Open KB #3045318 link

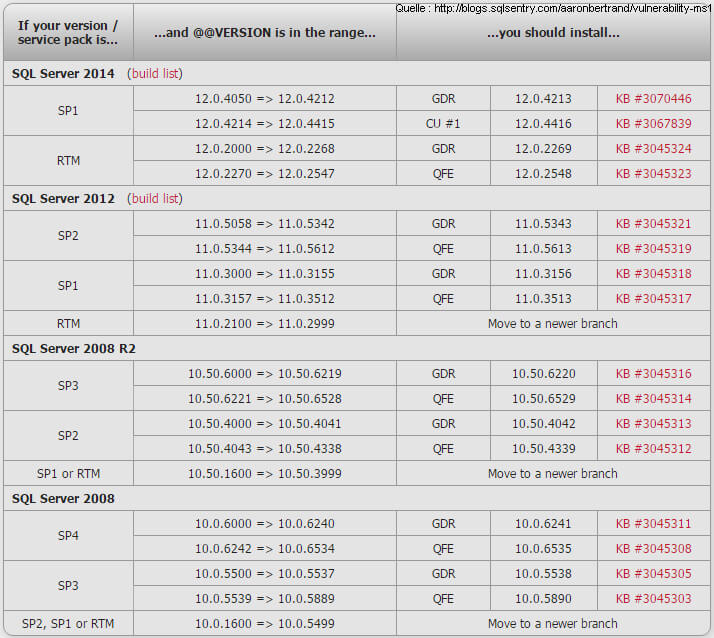[653, 274]
